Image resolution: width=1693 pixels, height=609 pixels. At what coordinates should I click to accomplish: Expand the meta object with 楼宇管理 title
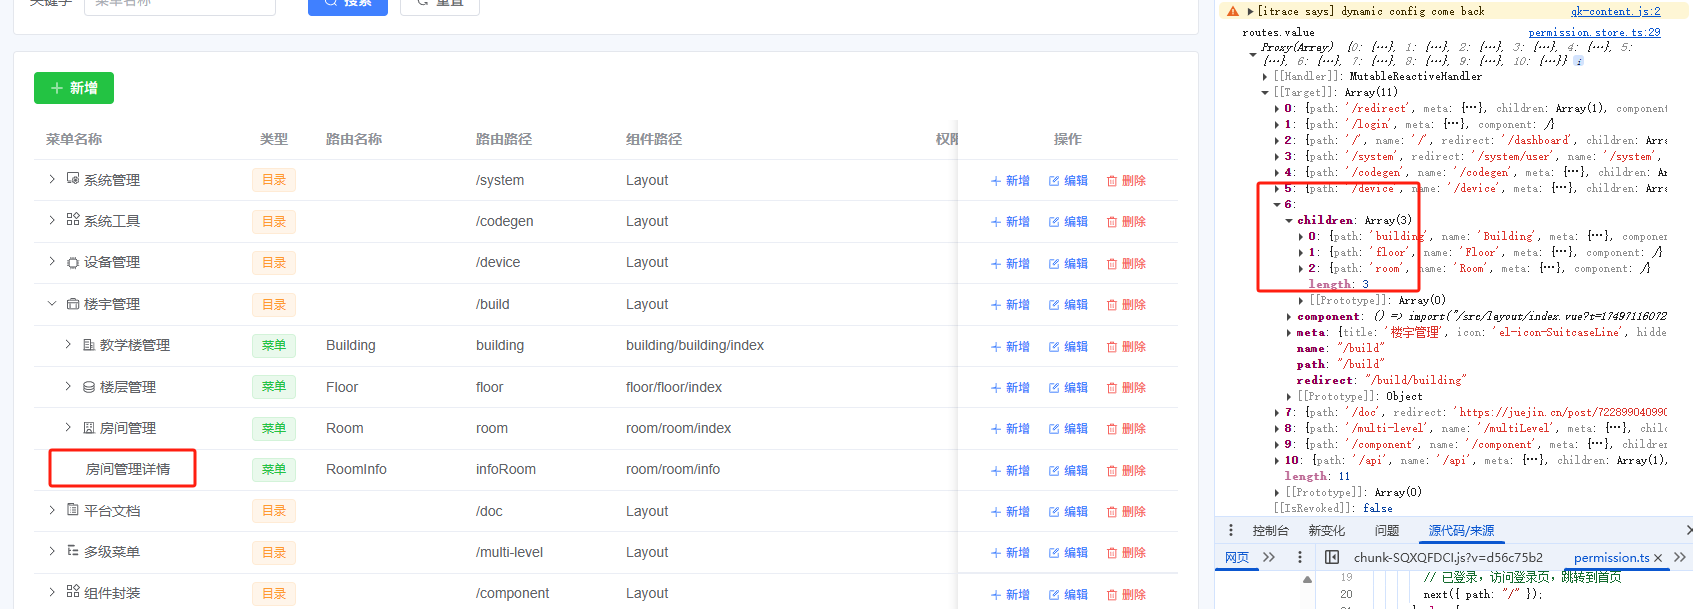click(x=1289, y=332)
